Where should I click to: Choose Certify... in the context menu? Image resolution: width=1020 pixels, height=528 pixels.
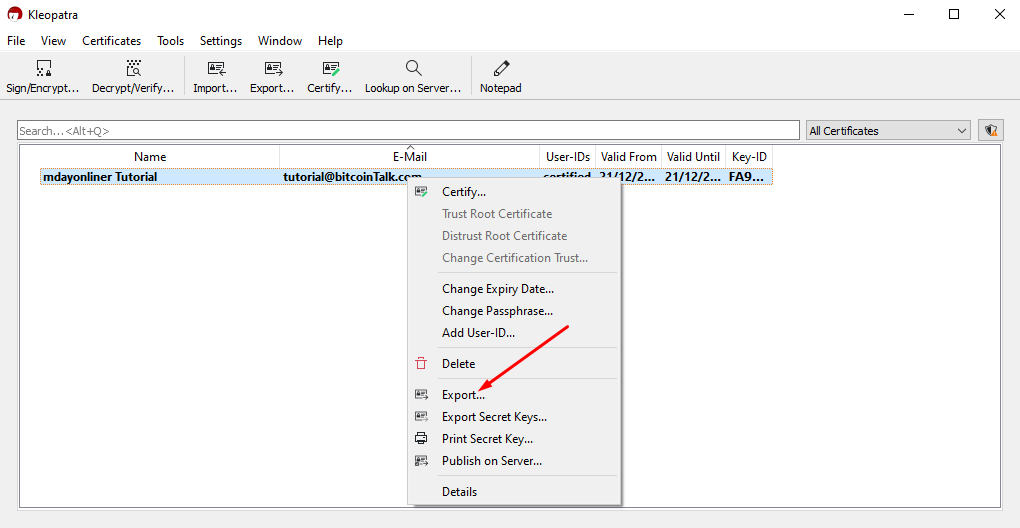click(x=514, y=192)
